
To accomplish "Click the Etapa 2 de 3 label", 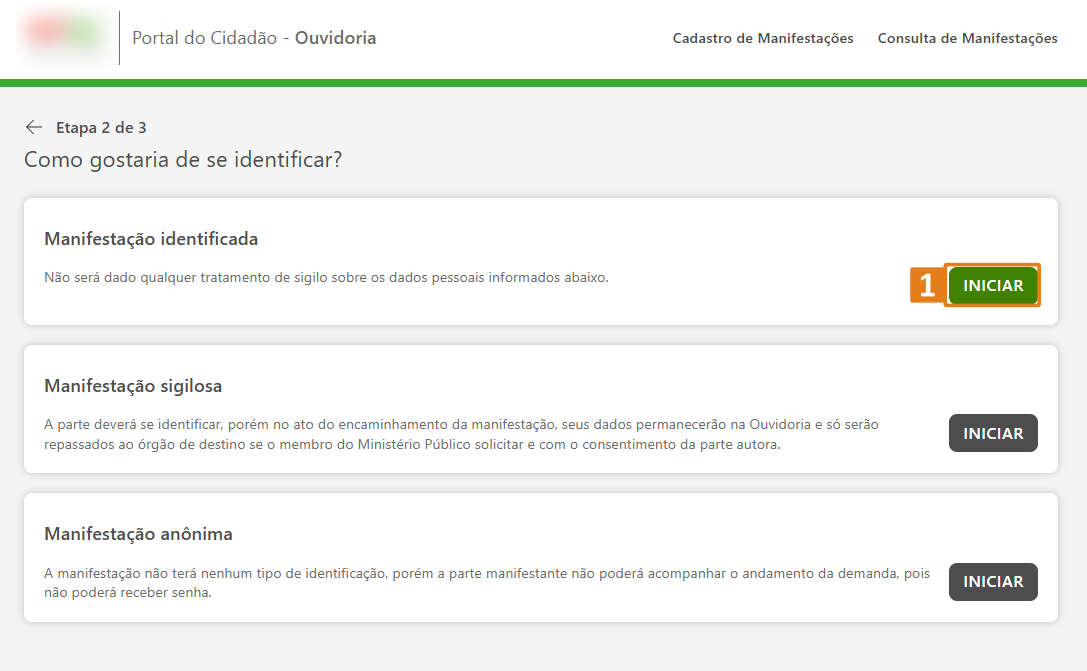I will coord(101,126).
